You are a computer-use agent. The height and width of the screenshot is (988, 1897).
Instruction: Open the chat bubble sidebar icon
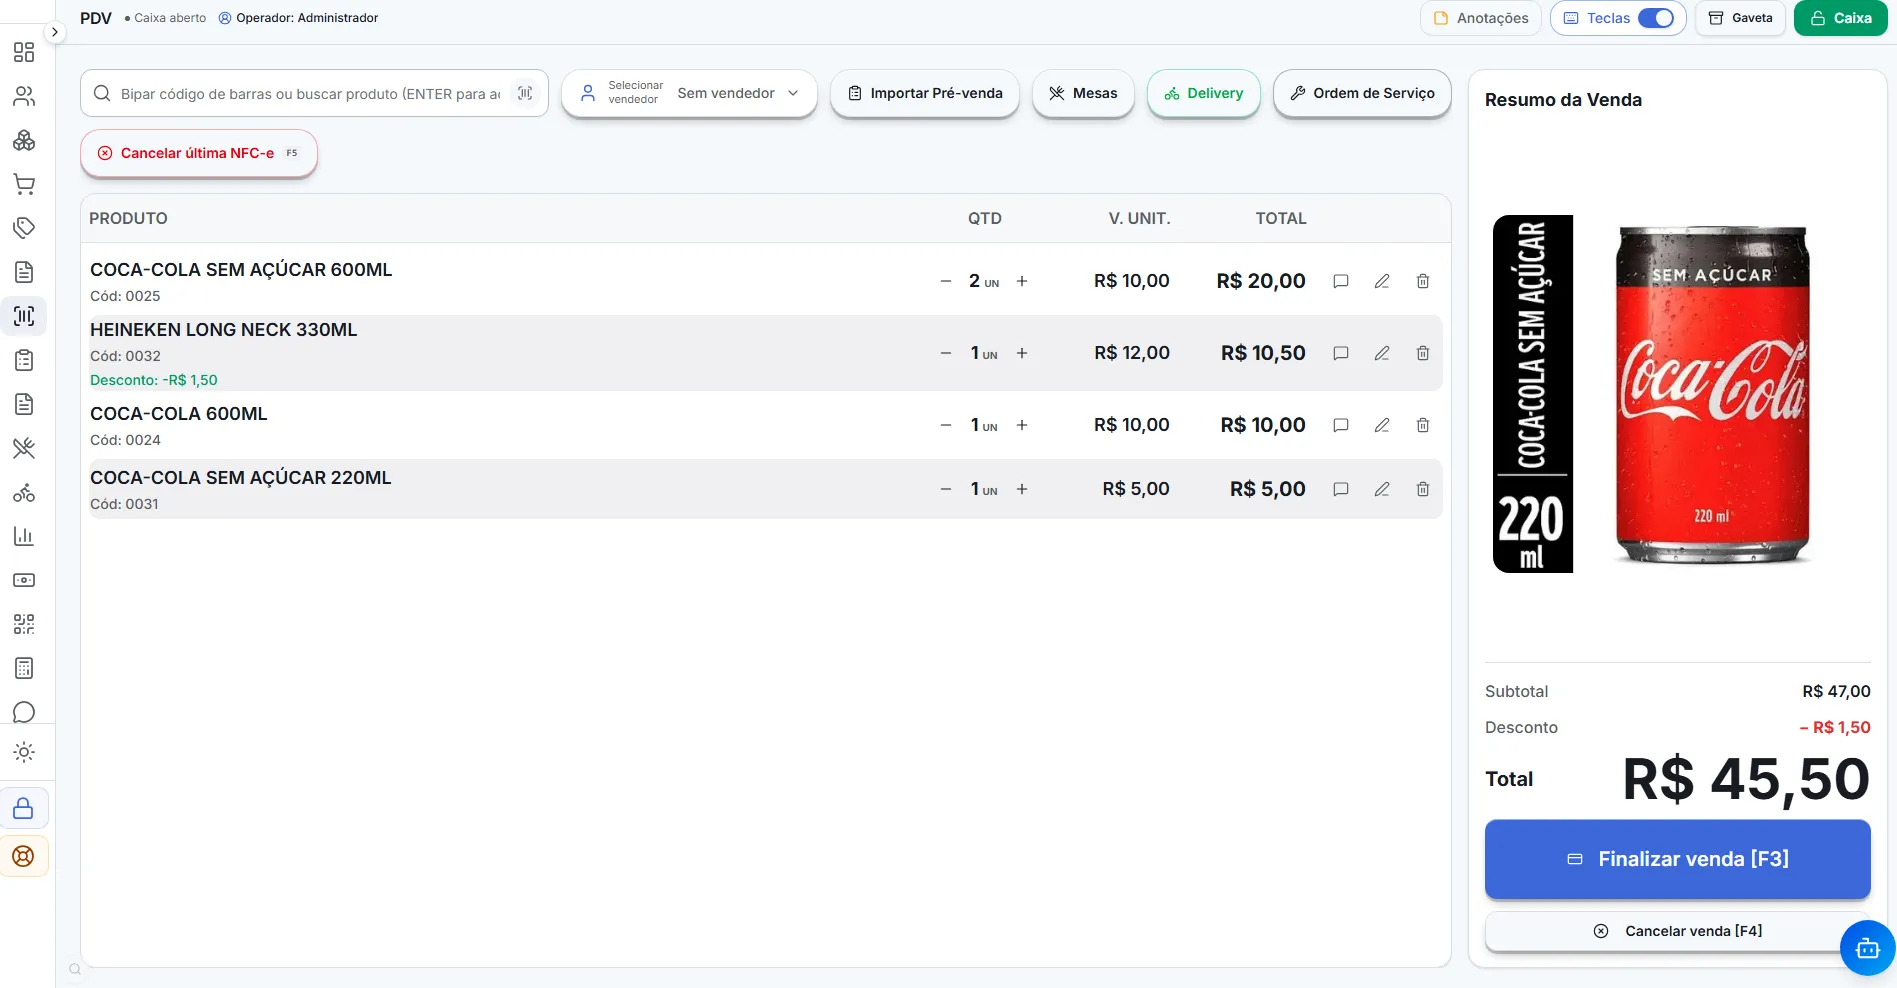tap(24, 712)
